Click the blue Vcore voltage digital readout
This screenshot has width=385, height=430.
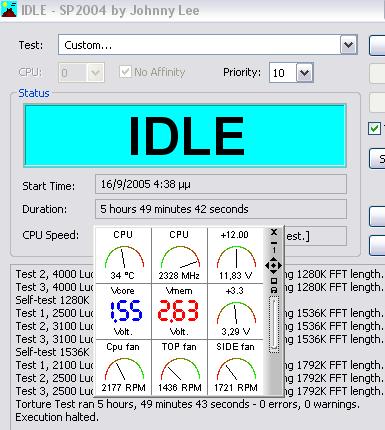point(126,311)
